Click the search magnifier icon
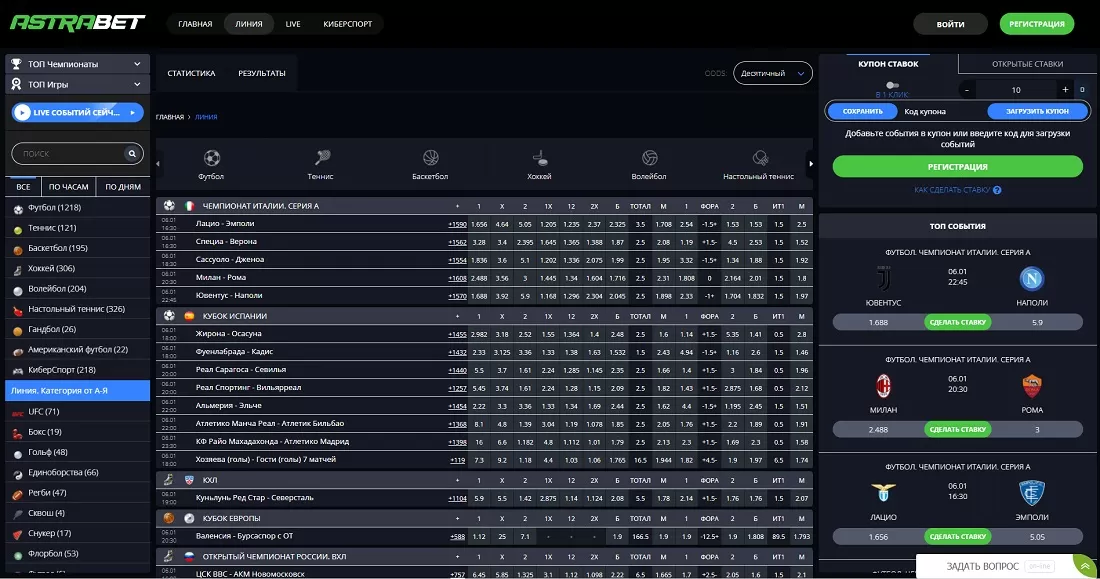Screen dimensions: 1100x579 (132, 154)
